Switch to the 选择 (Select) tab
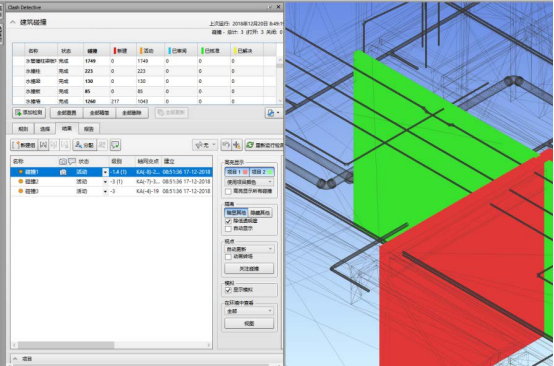The height and width of the screenshot is (366, 554). click(x=45, y=129)
